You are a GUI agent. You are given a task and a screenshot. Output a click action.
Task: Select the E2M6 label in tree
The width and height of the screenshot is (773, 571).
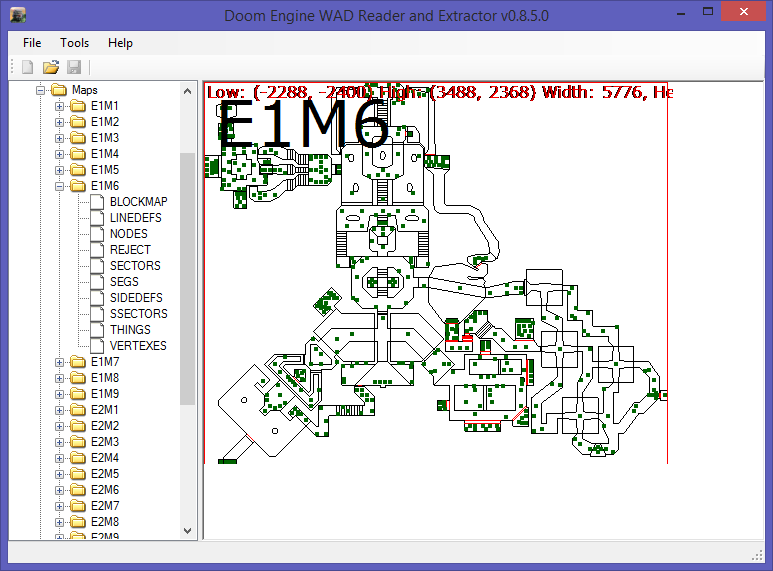tap(105, 490)
